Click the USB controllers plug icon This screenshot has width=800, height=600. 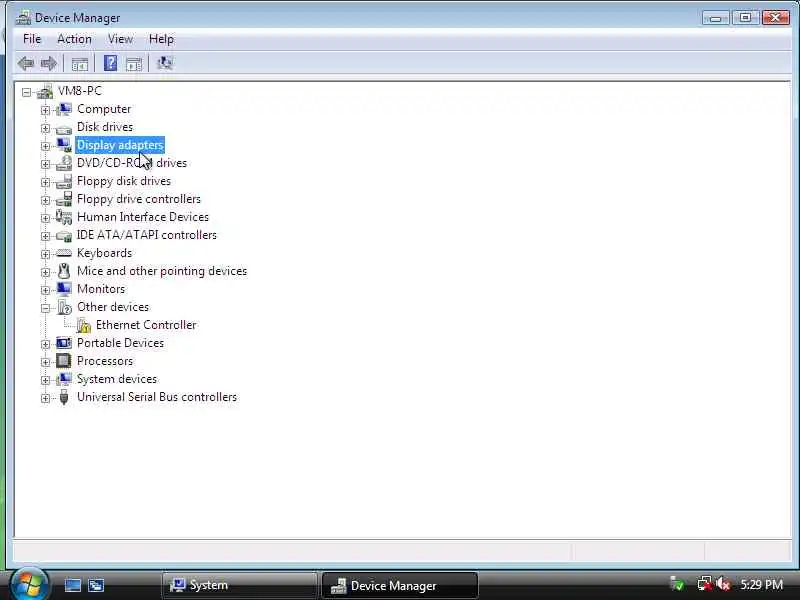(64, 397)
